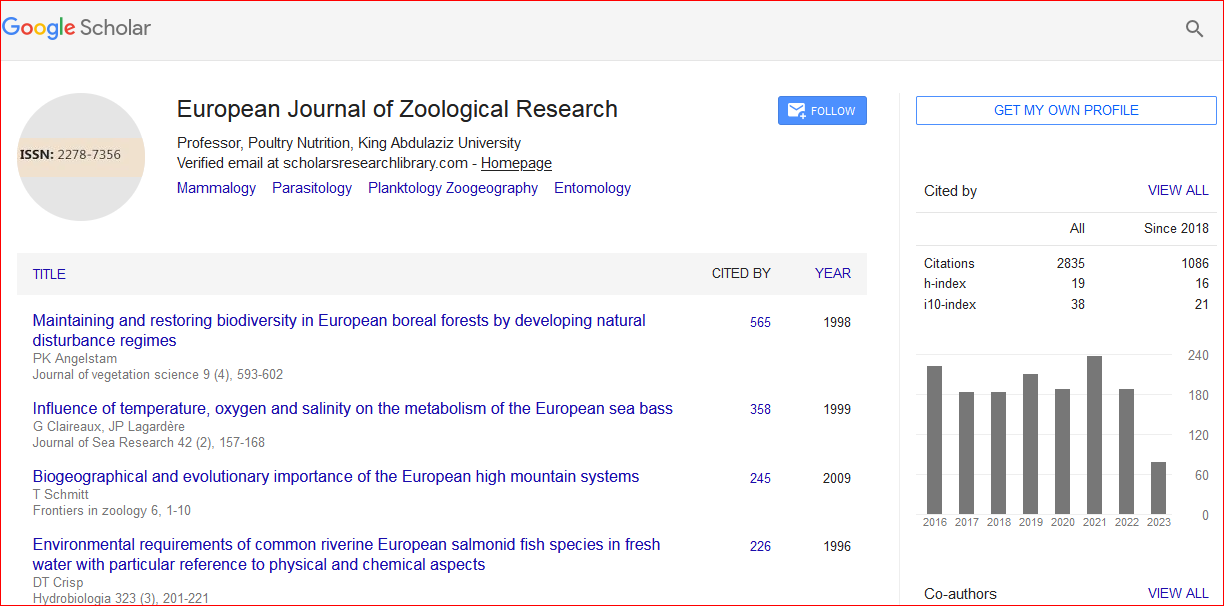Open the ISSN profile picture
1224x606 pixels.
[81, 156]
